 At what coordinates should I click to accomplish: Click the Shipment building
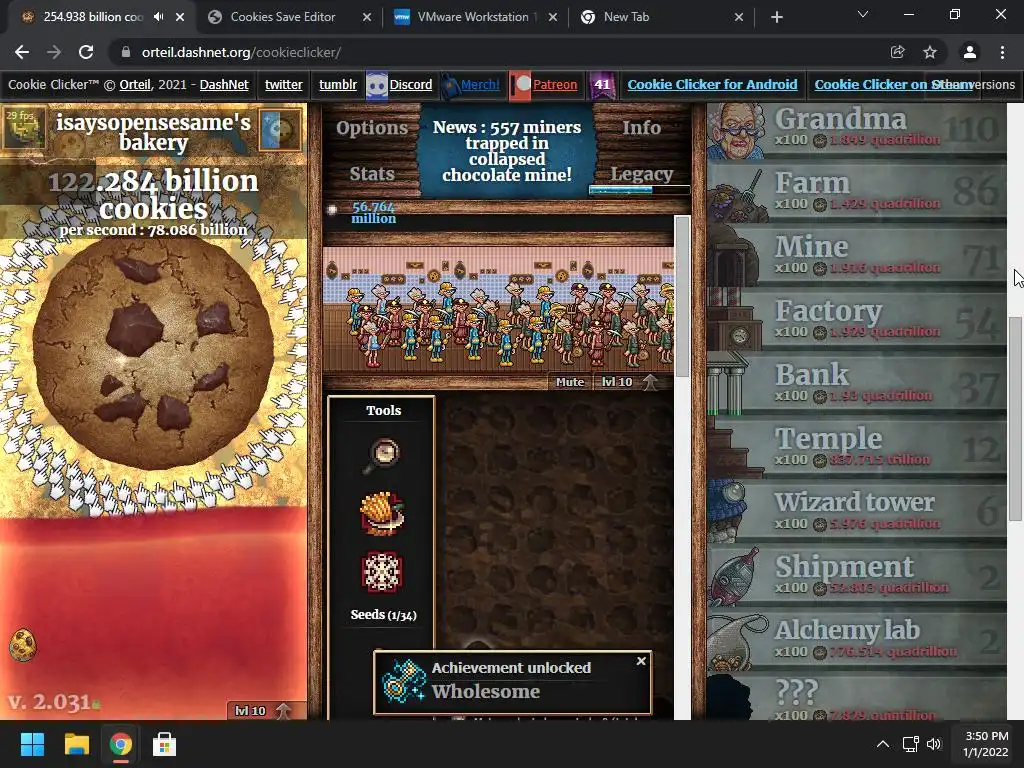tap(856, 577)
